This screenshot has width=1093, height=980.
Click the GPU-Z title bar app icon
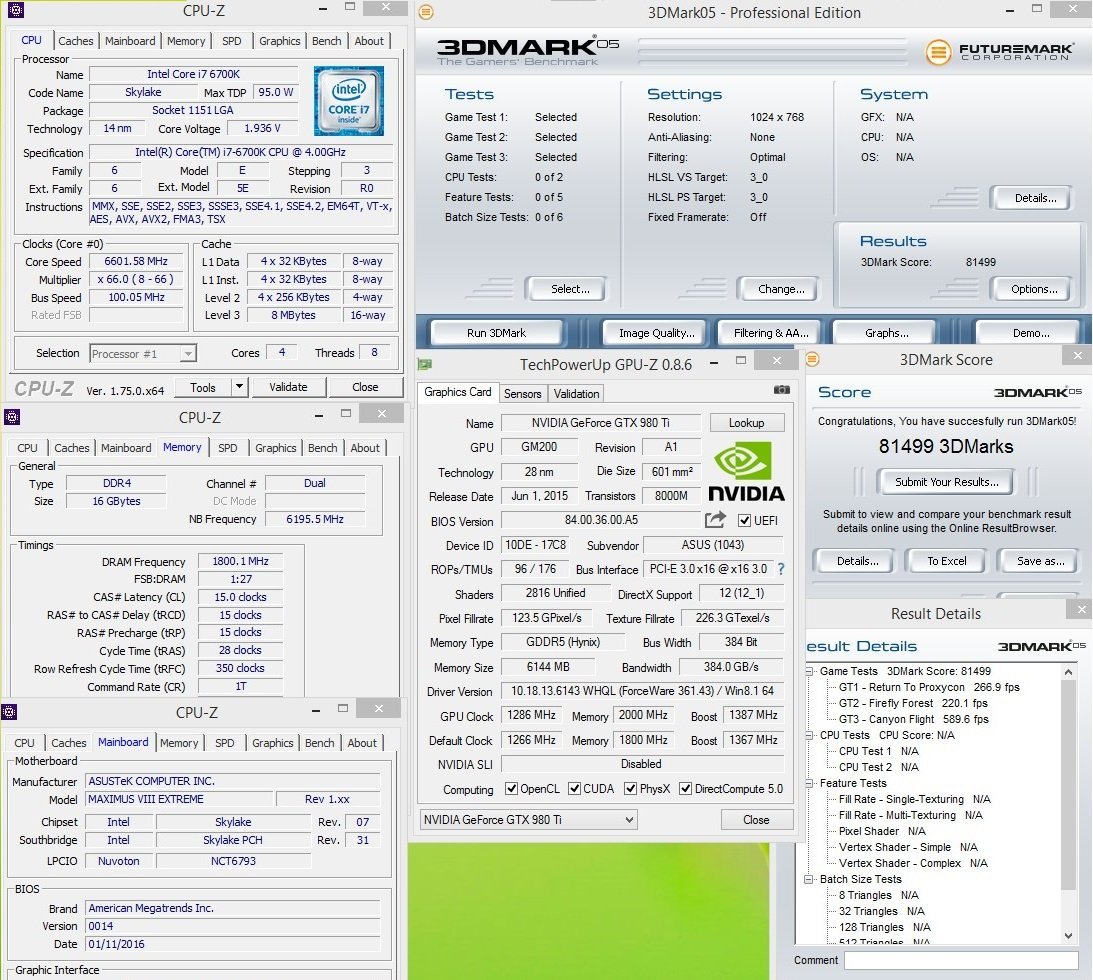coord(425,364)
